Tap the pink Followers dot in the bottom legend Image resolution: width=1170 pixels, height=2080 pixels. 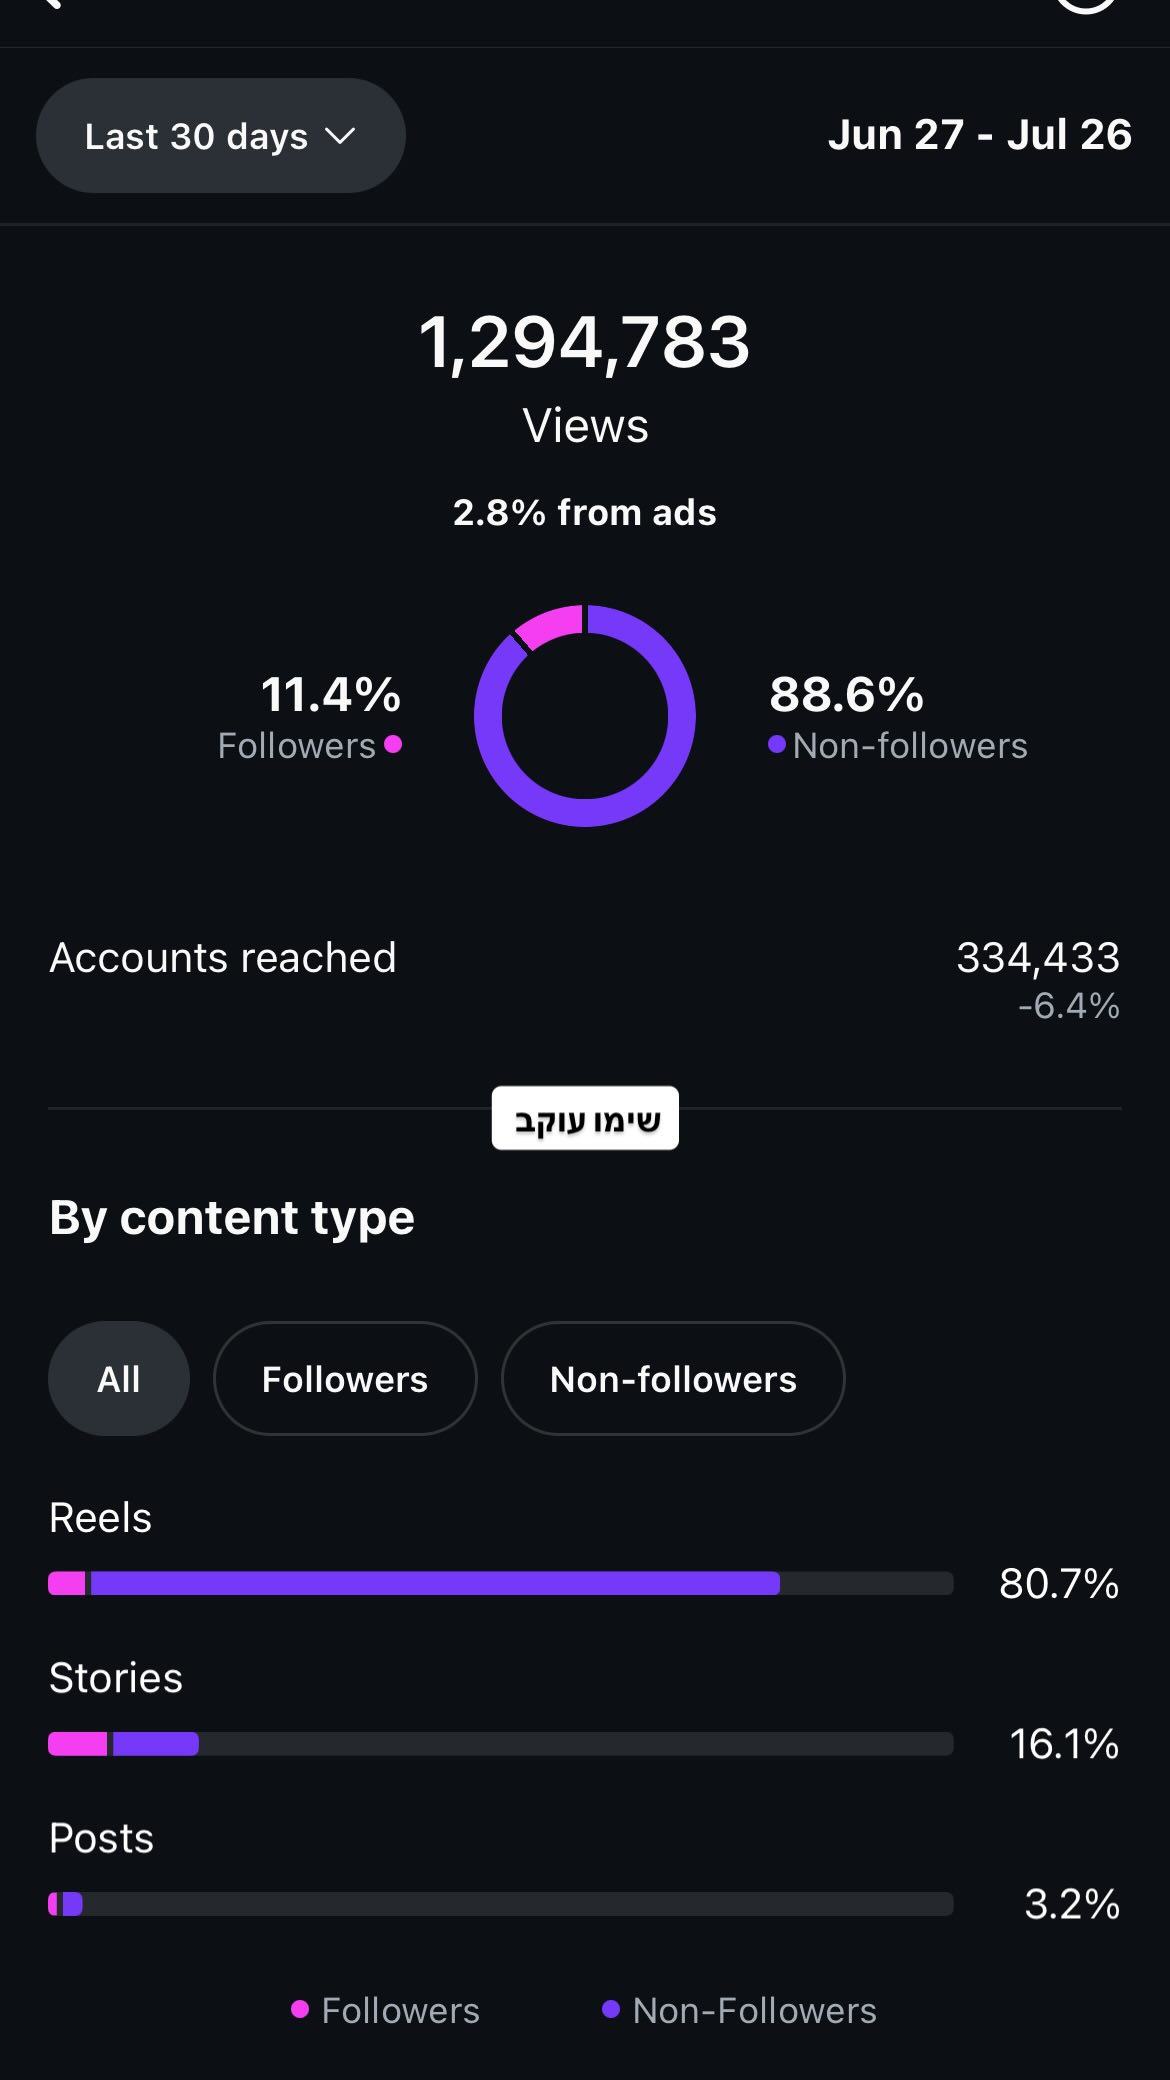(x=300, y=2010)
